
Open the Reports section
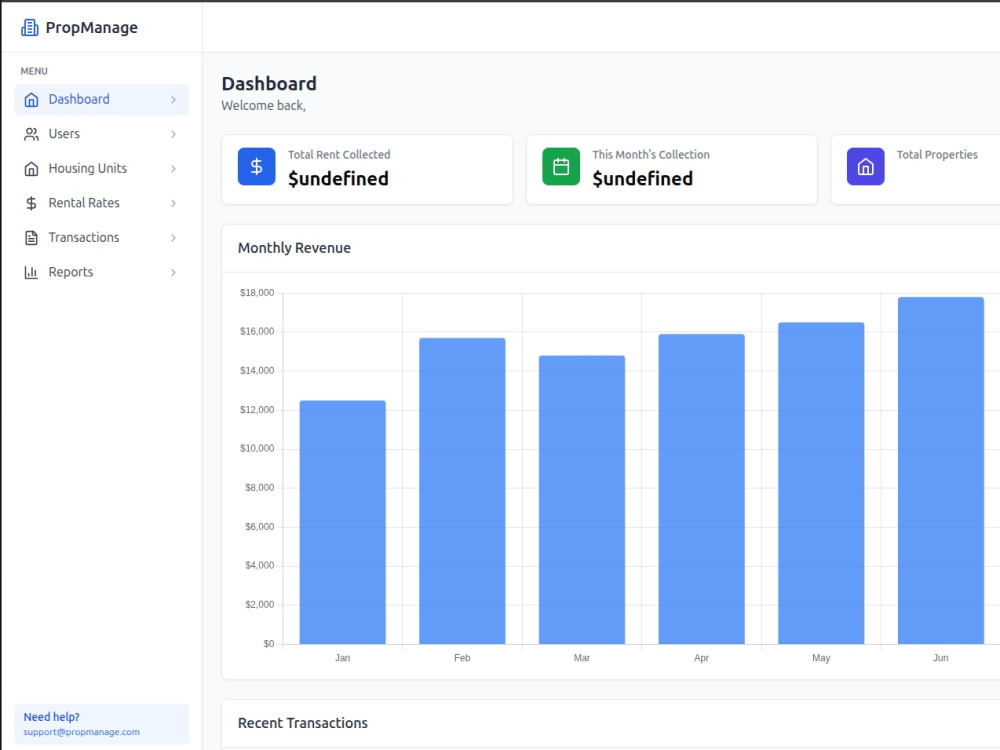pos(101,272)
